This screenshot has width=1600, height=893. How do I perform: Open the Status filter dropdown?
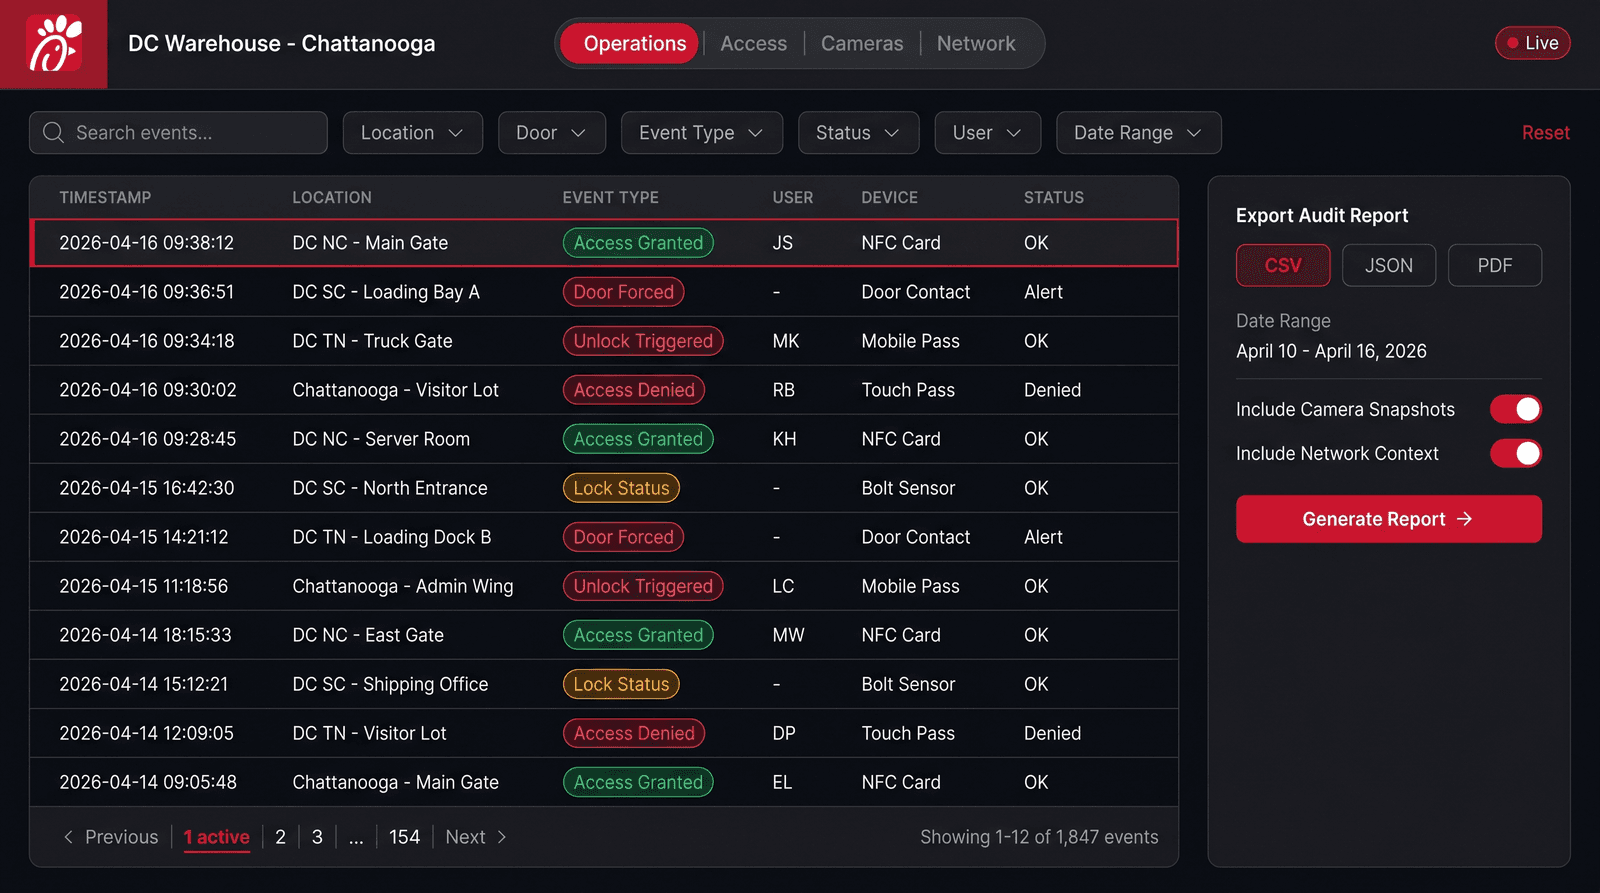(x=859, y=133)
